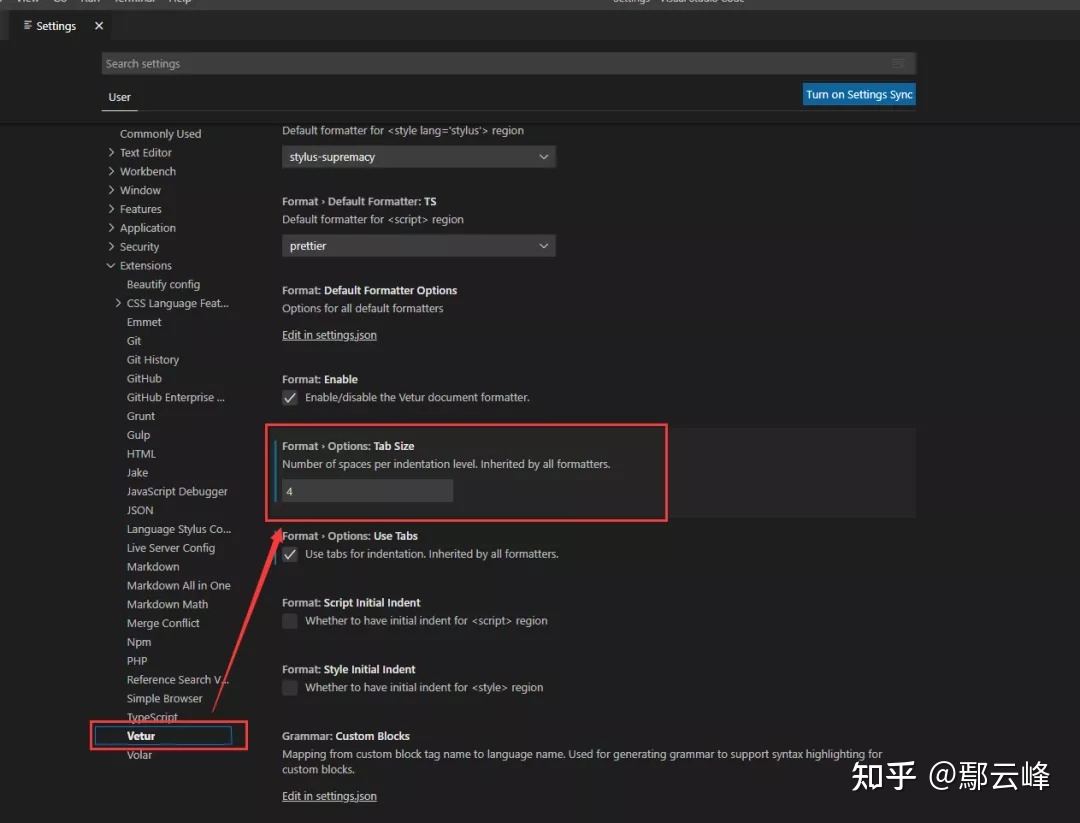
Task: Expand the Workbench section
Action: coord(112,171)
